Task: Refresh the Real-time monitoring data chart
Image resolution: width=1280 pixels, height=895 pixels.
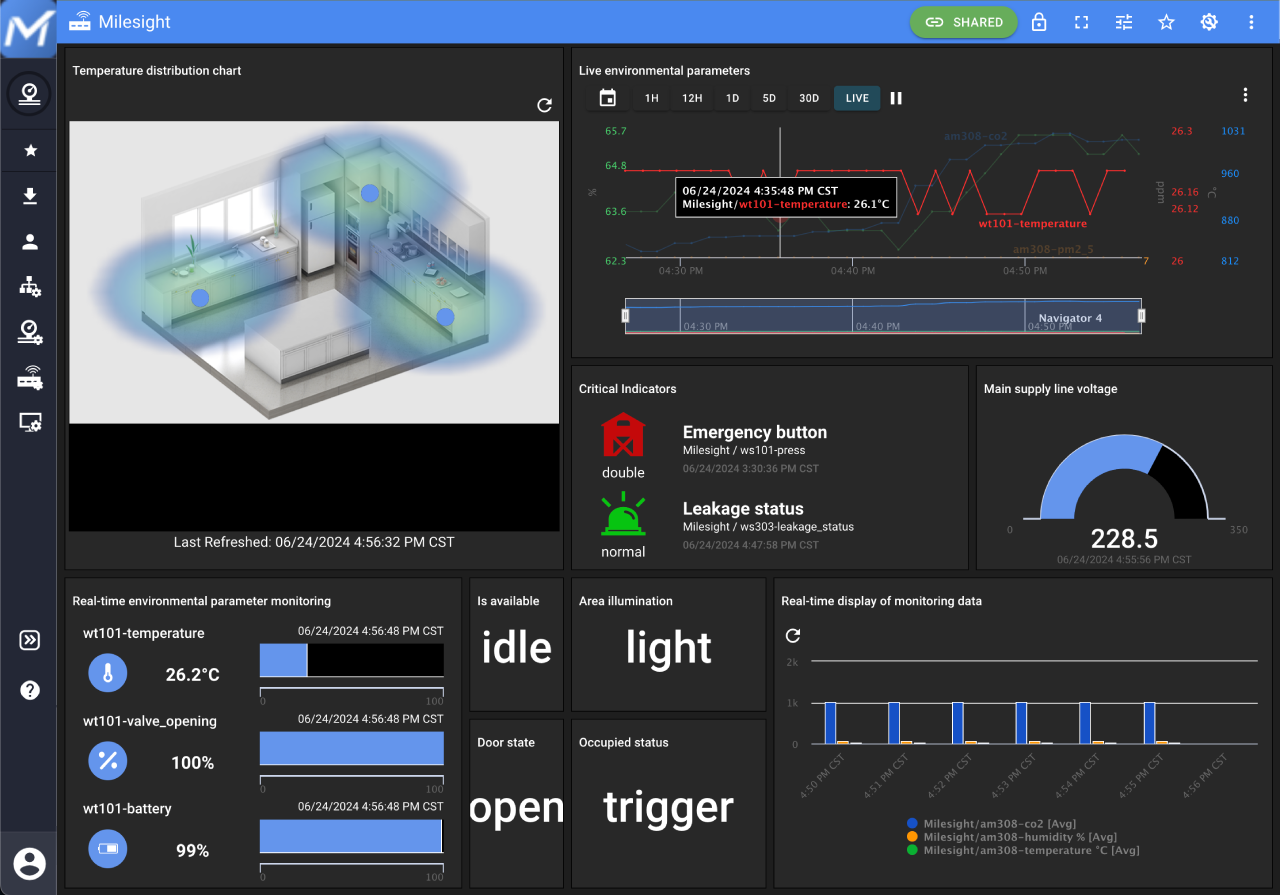Action: 793,635
